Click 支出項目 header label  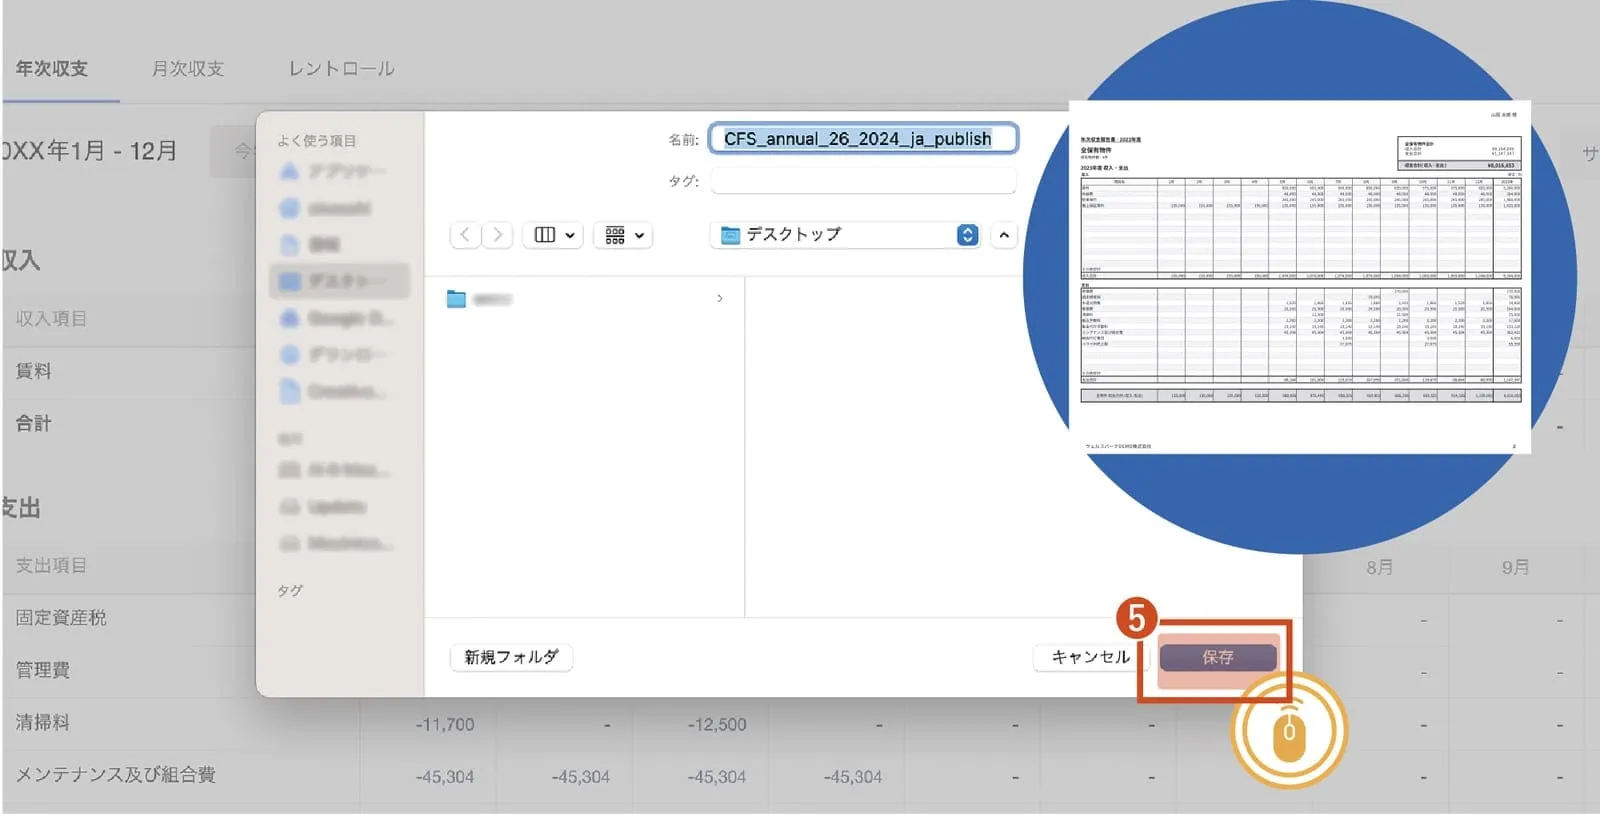(x=51, y=565)
